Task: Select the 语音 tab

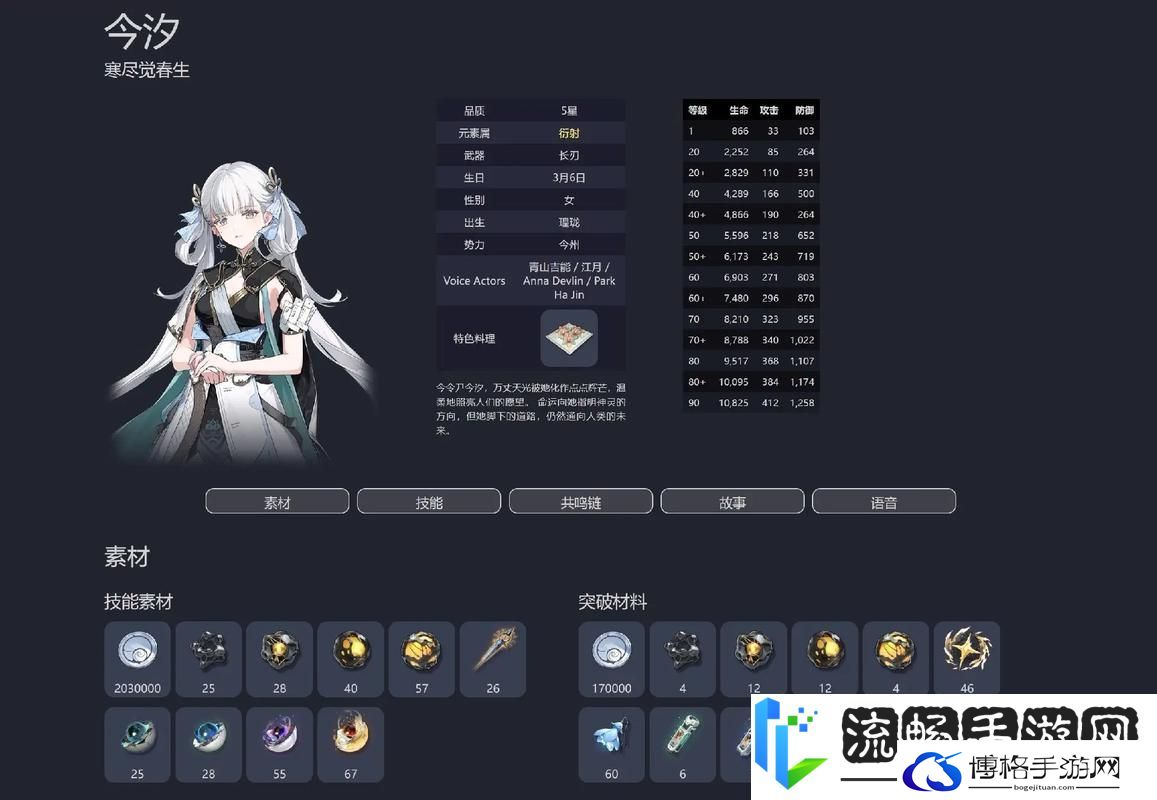Action: tap(884, 502)
